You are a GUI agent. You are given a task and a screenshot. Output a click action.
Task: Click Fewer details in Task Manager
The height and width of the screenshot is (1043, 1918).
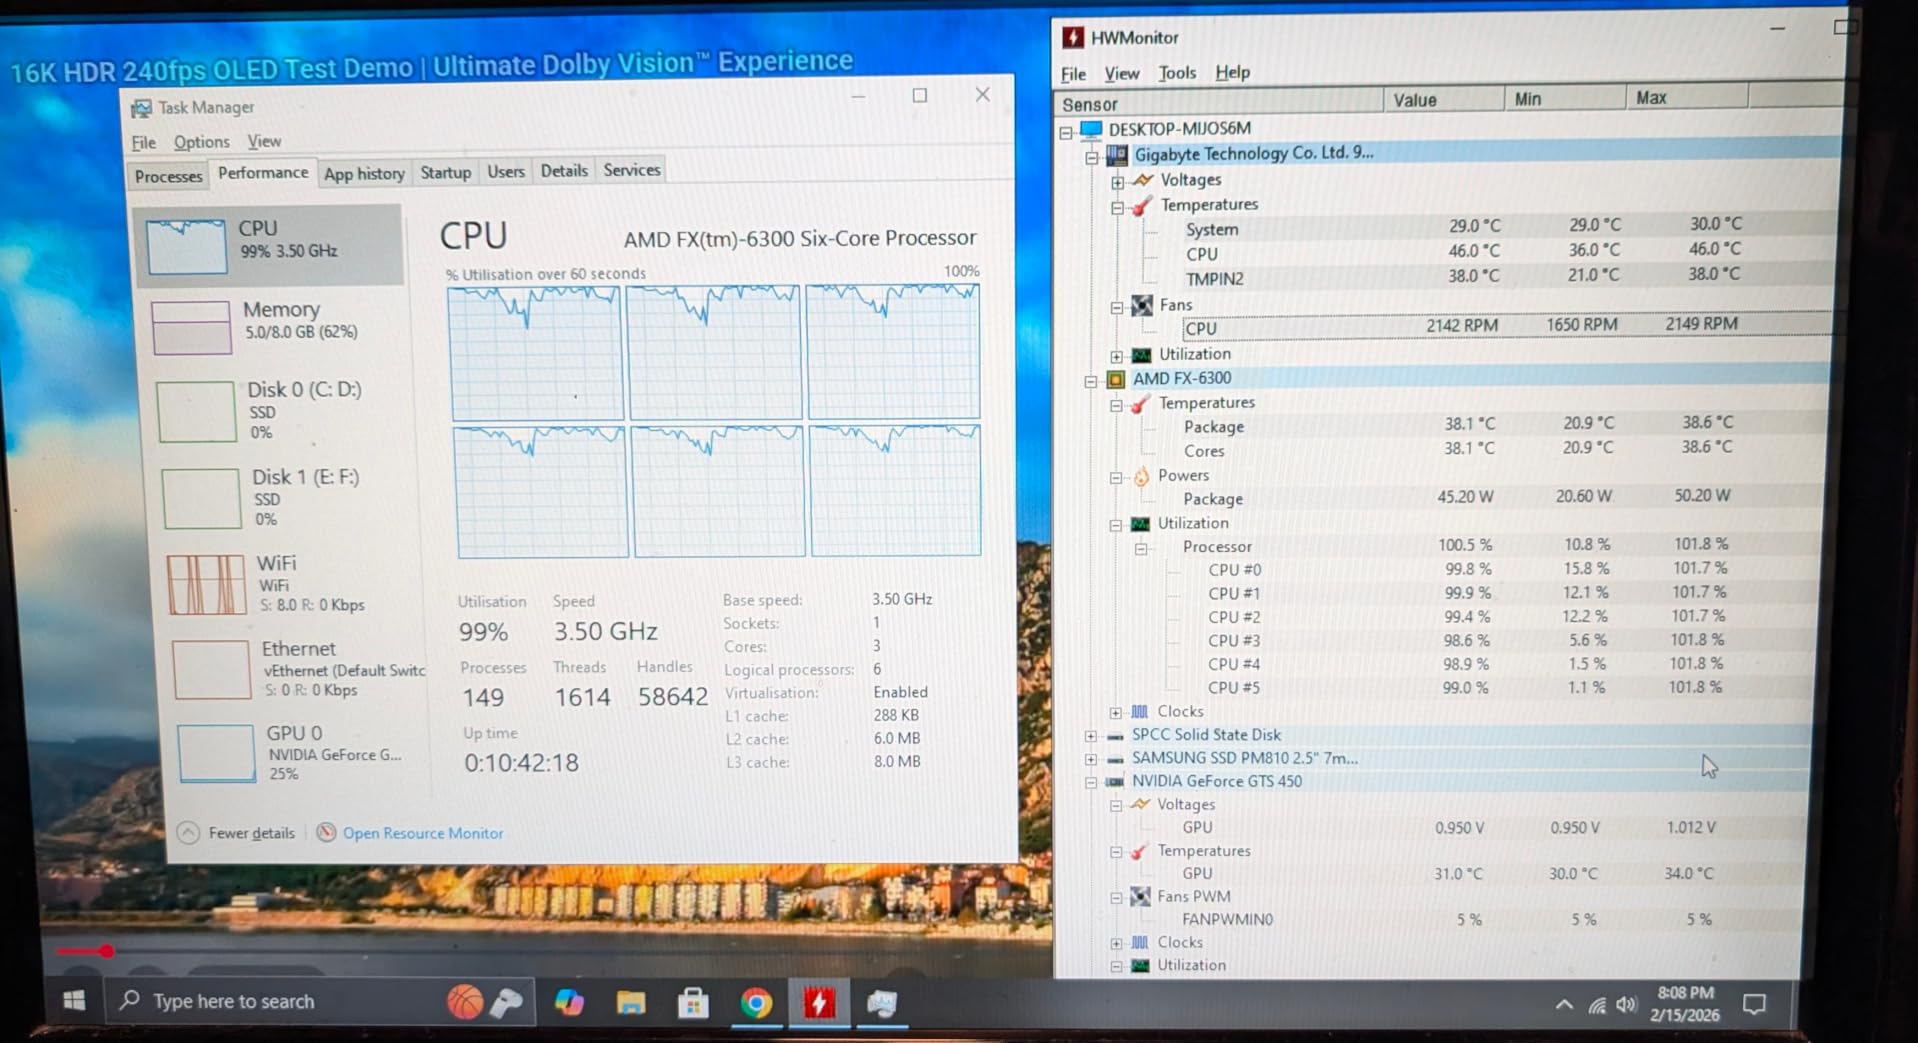pyautogui.click(x=238, y=833)
